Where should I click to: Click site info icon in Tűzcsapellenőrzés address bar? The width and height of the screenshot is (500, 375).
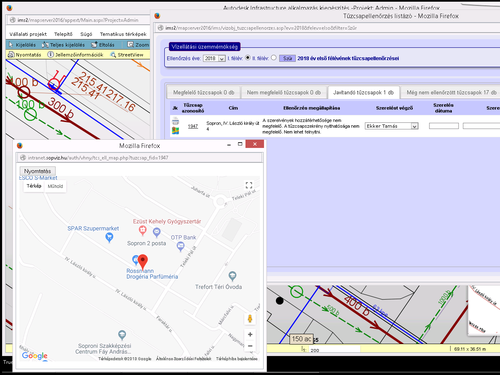160,28
